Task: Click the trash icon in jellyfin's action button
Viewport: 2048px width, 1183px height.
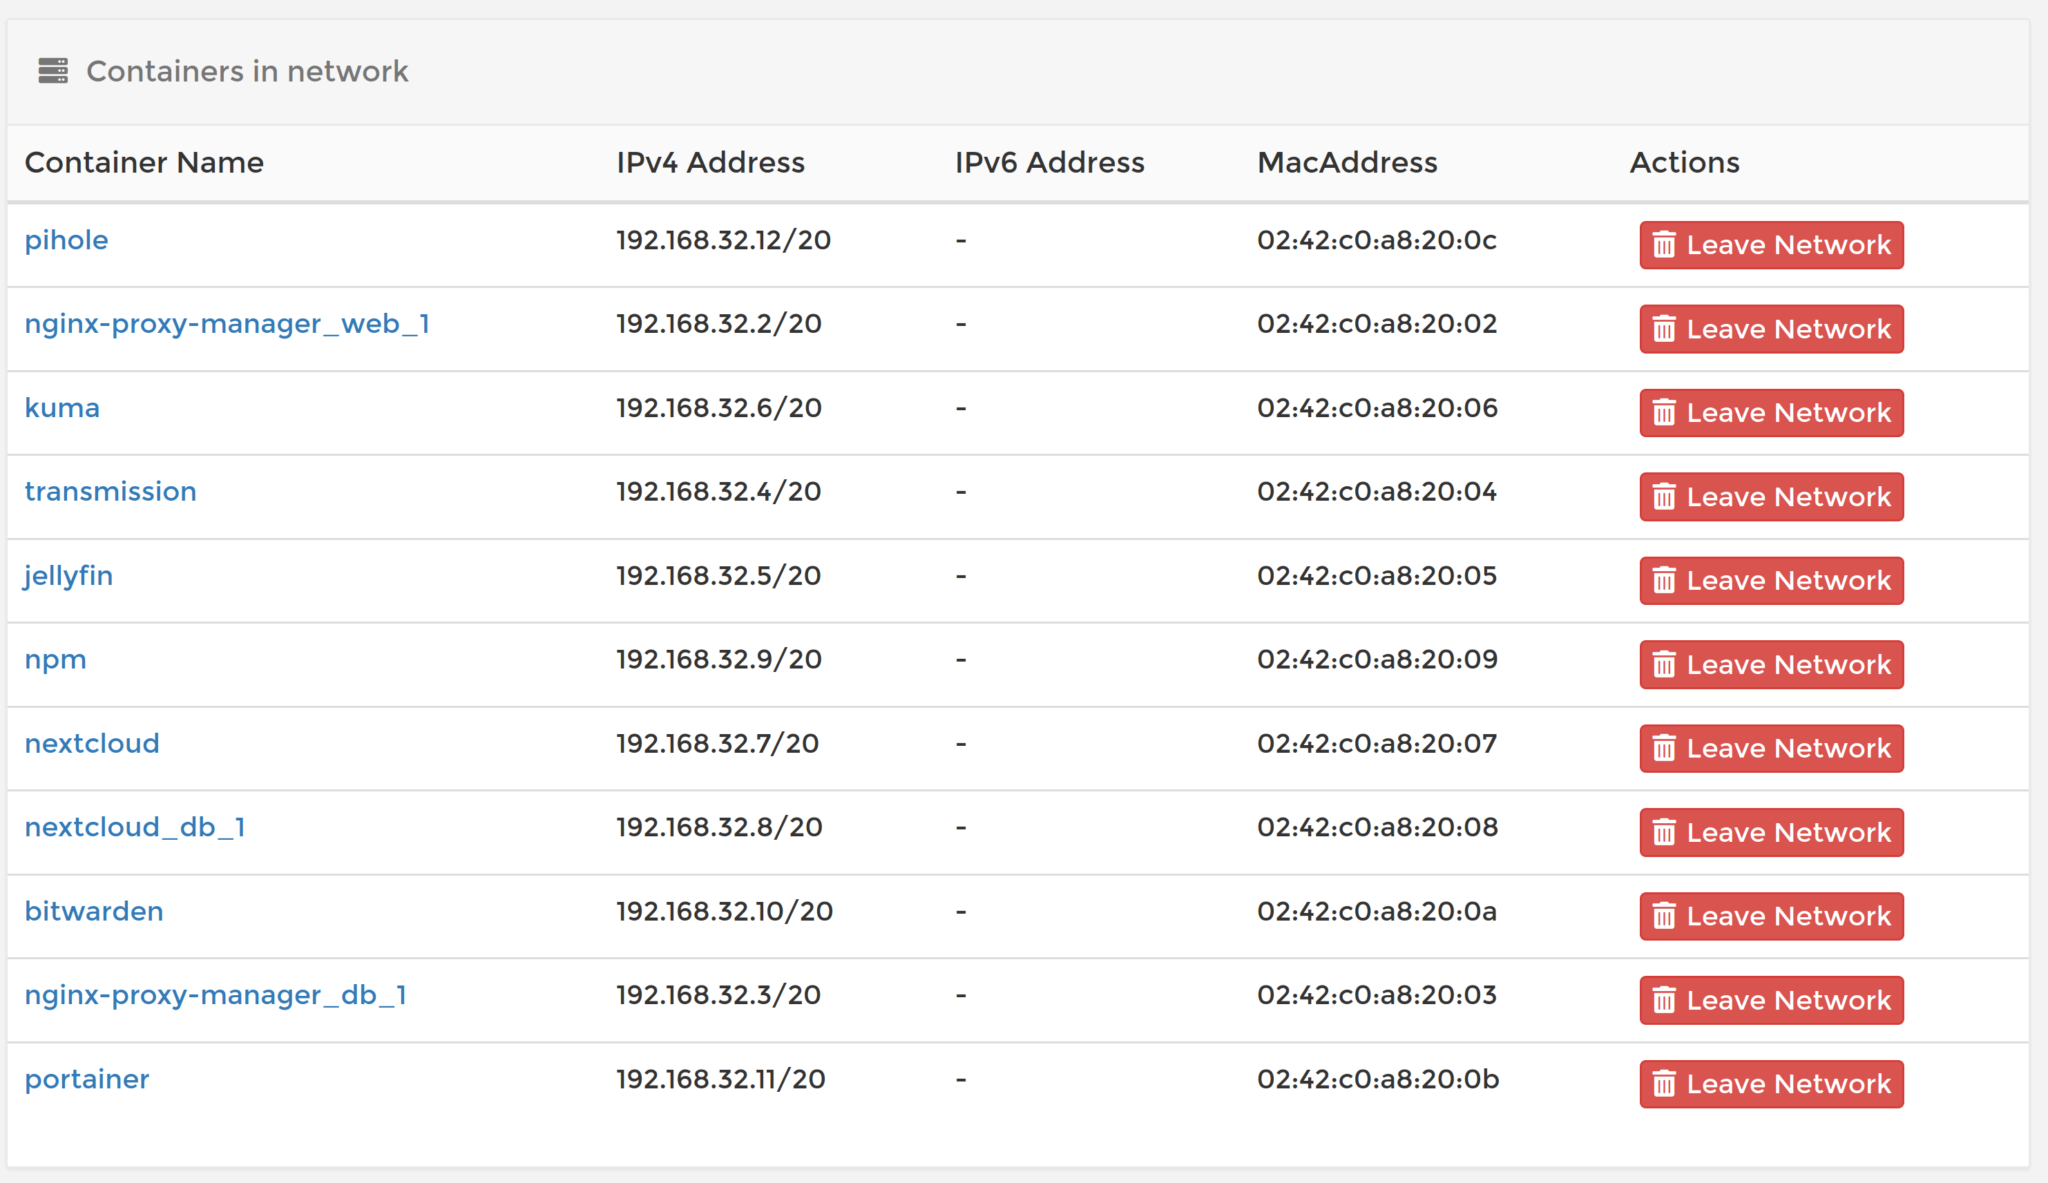Action: [1663, 581]
